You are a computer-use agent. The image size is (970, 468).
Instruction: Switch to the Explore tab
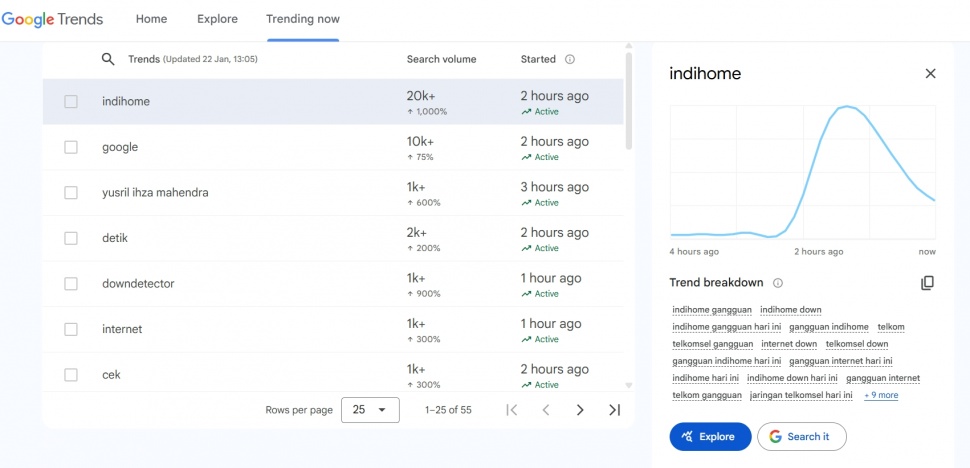(x=217, y=19)
